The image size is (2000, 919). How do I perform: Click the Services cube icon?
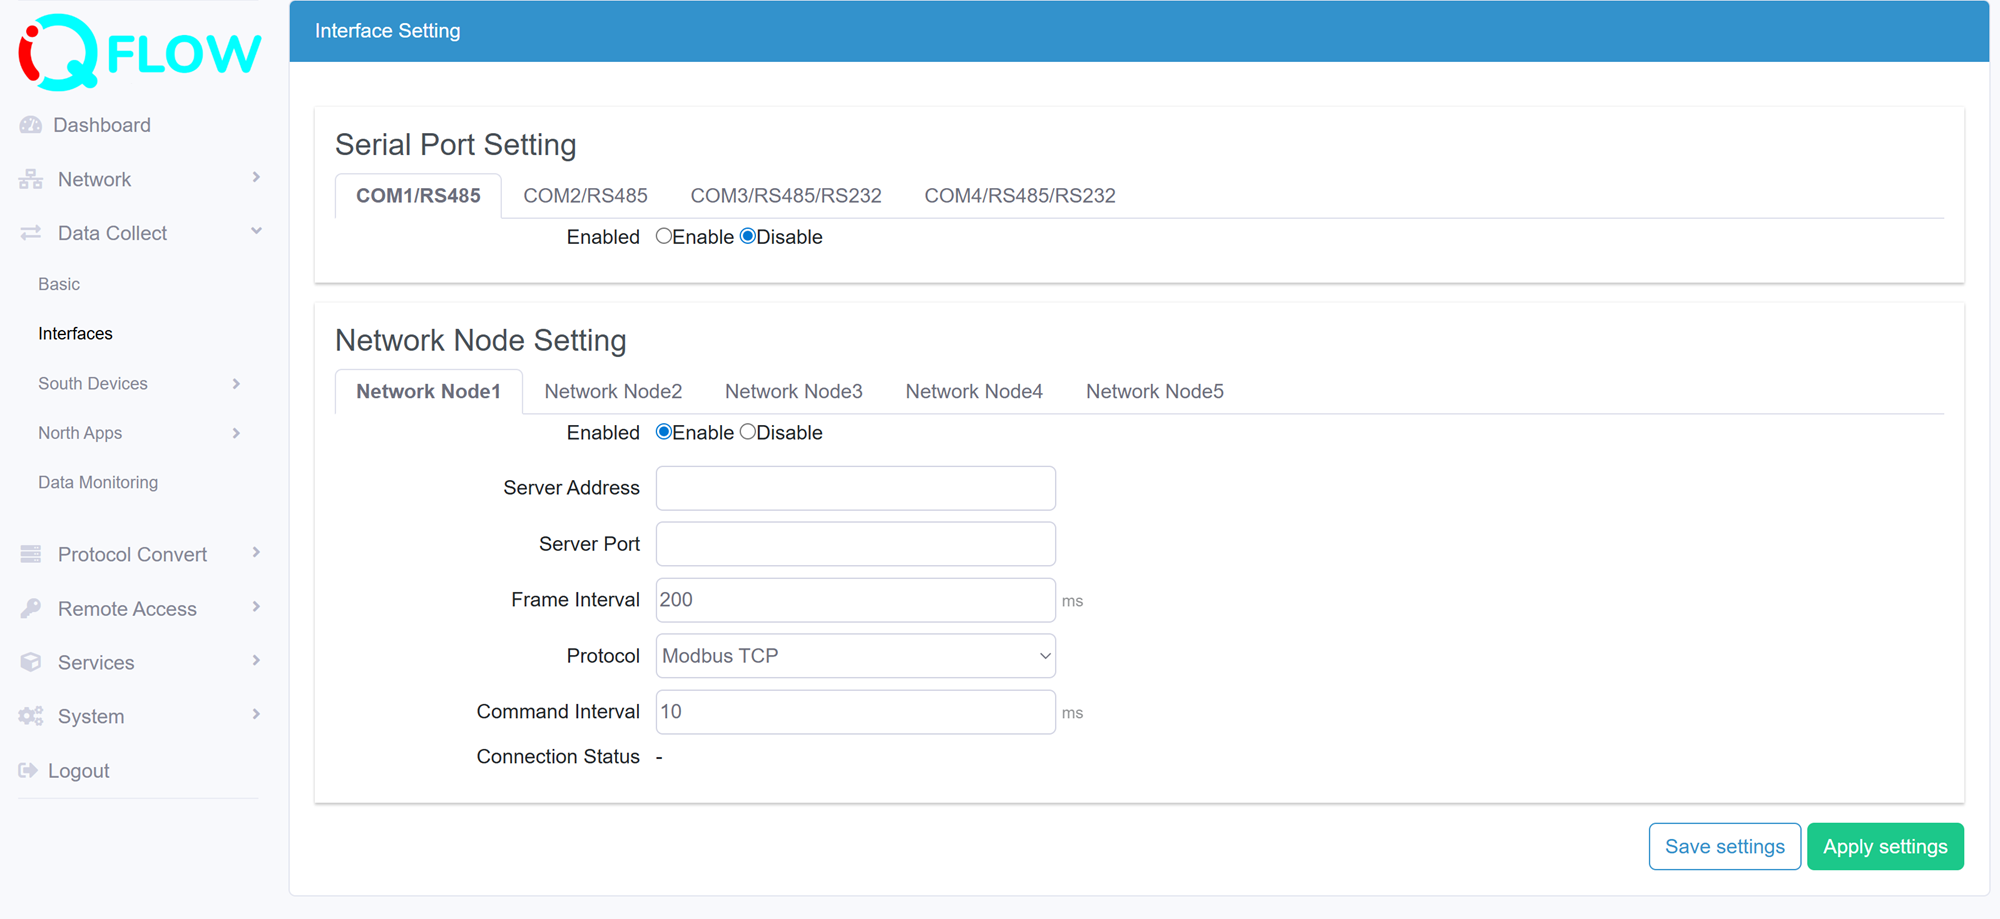click(x=30, y=662)
